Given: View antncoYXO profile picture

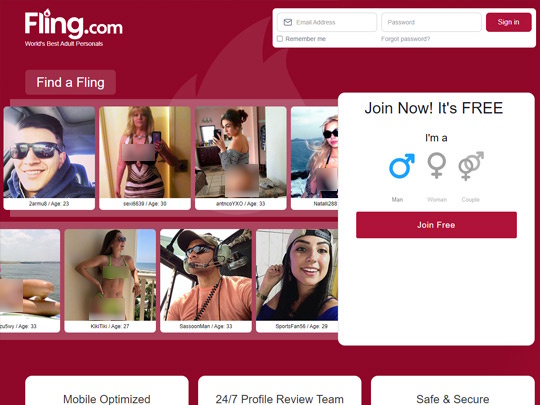Looking at the screenshot, I should (x=240, y=152).
